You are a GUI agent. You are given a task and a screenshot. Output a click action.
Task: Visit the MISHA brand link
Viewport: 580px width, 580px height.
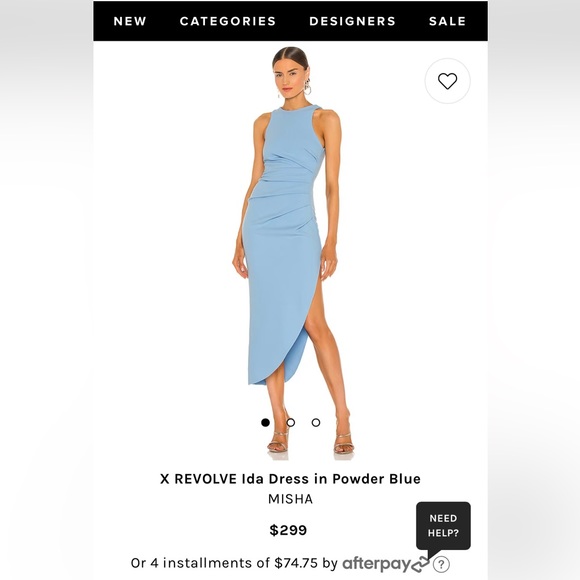(290, 499)
